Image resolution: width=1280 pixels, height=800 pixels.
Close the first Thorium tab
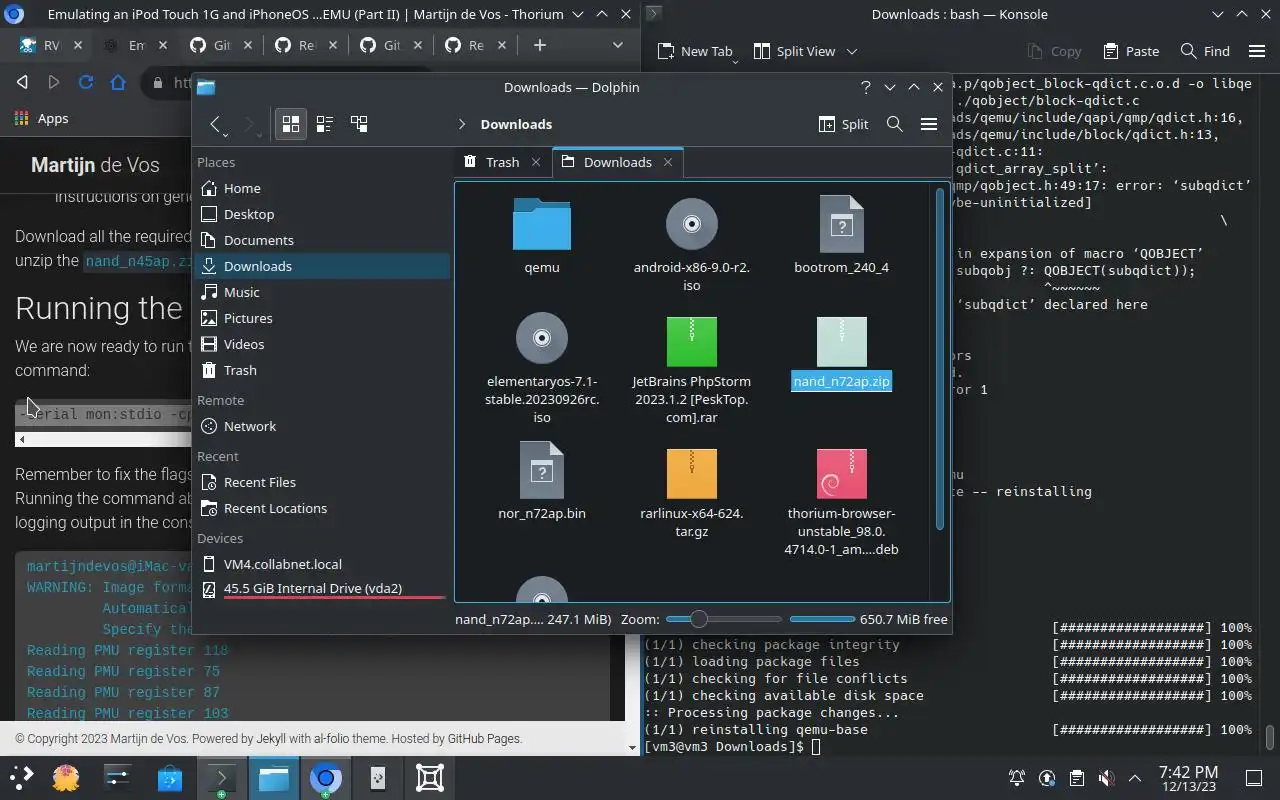click(77, 45)
